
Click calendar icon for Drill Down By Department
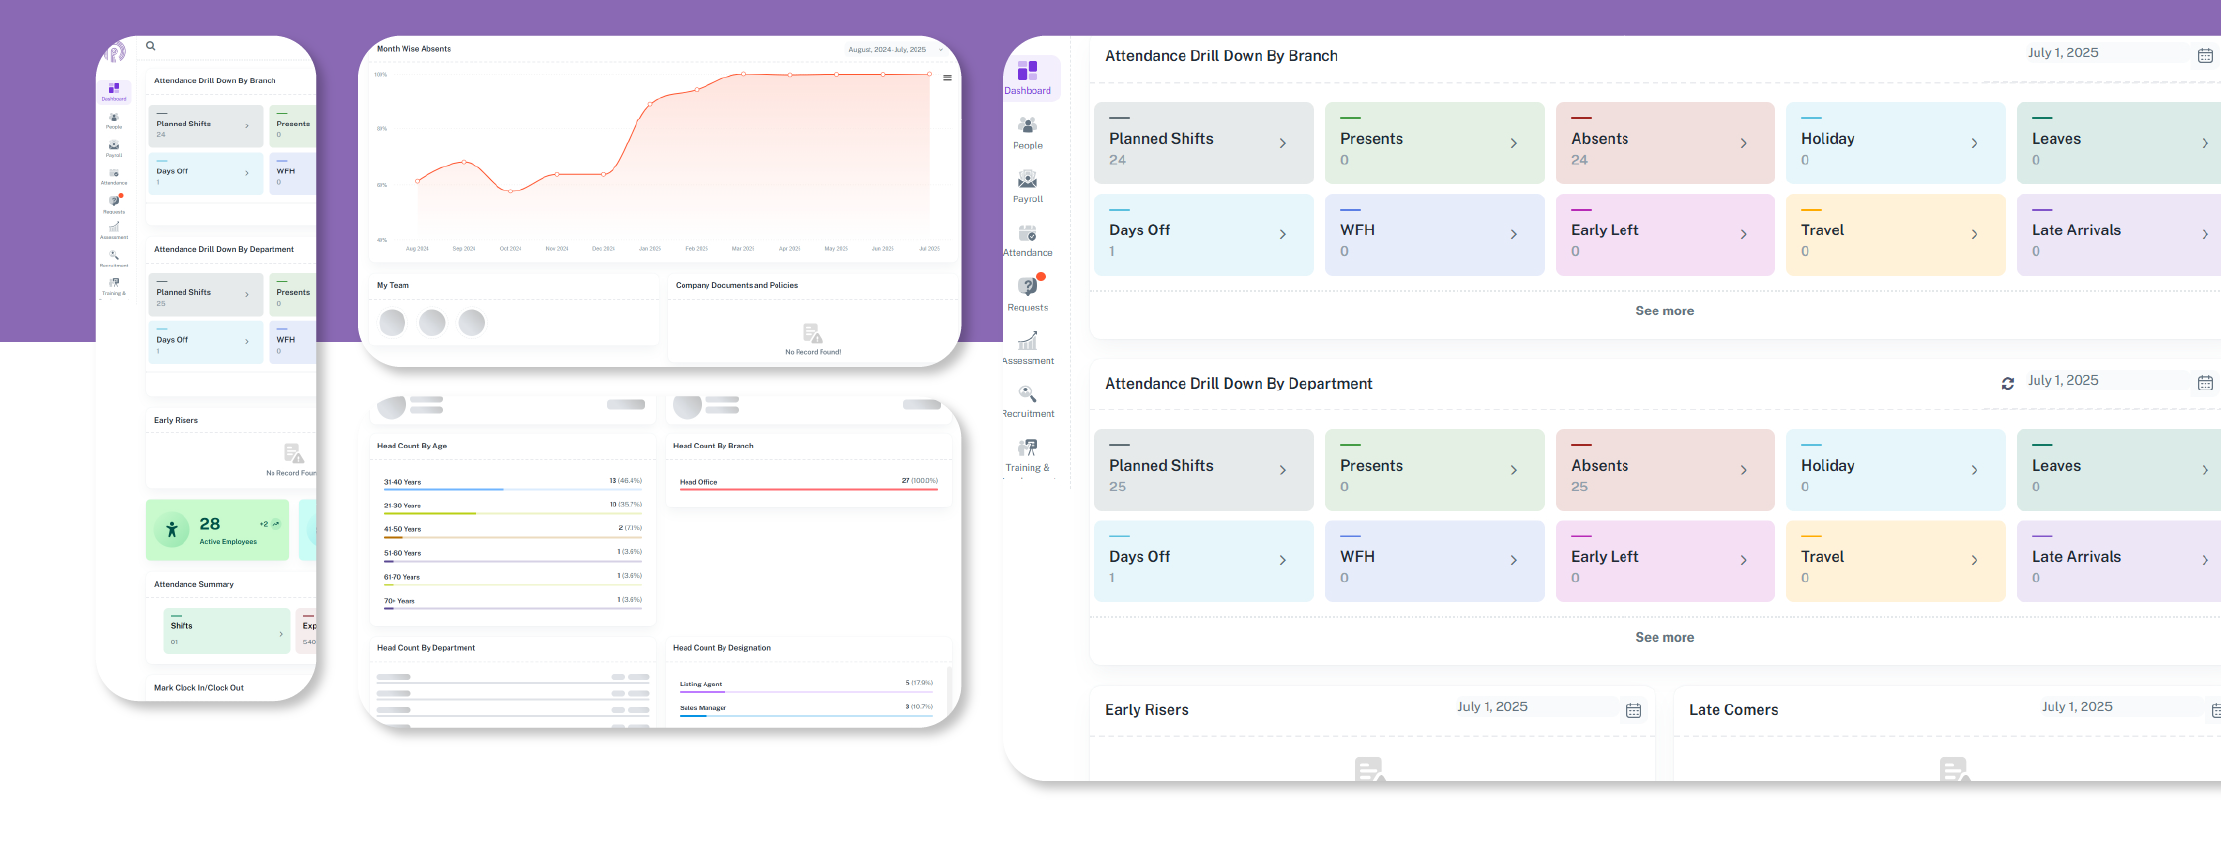click(2205, 383)
